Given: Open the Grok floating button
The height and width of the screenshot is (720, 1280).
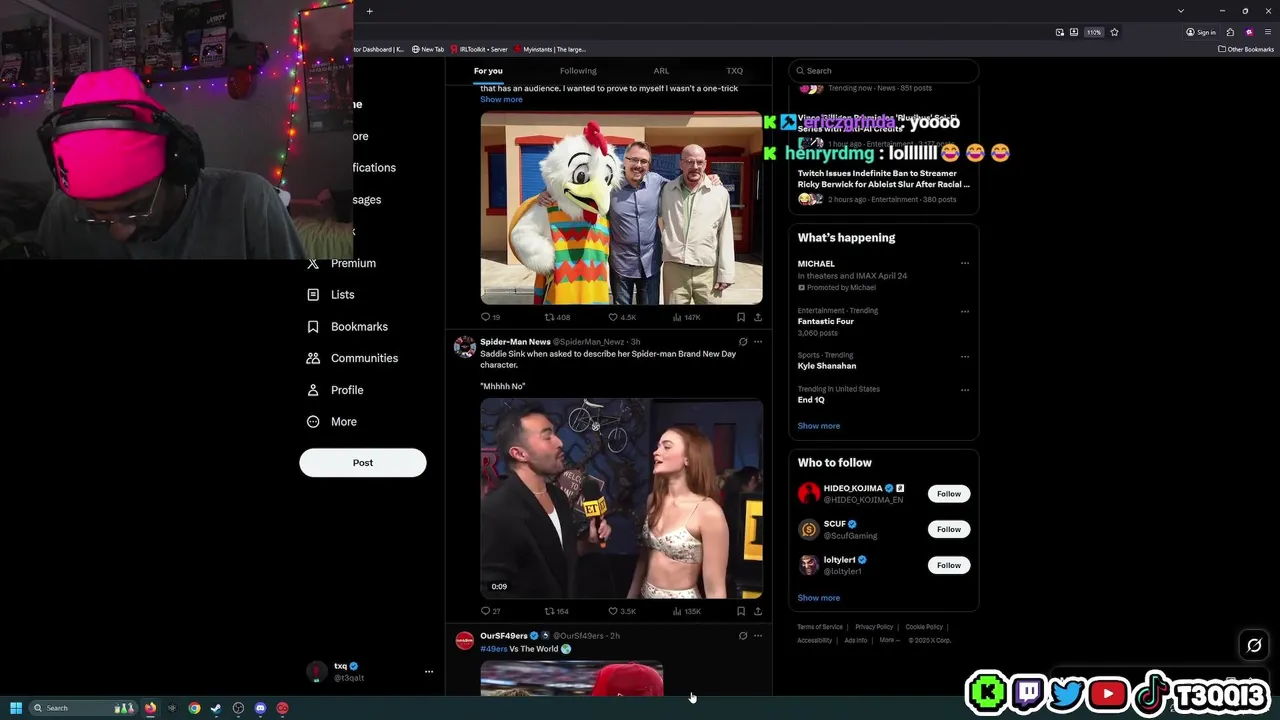Looking at the screenshot, I should 1254,645.
